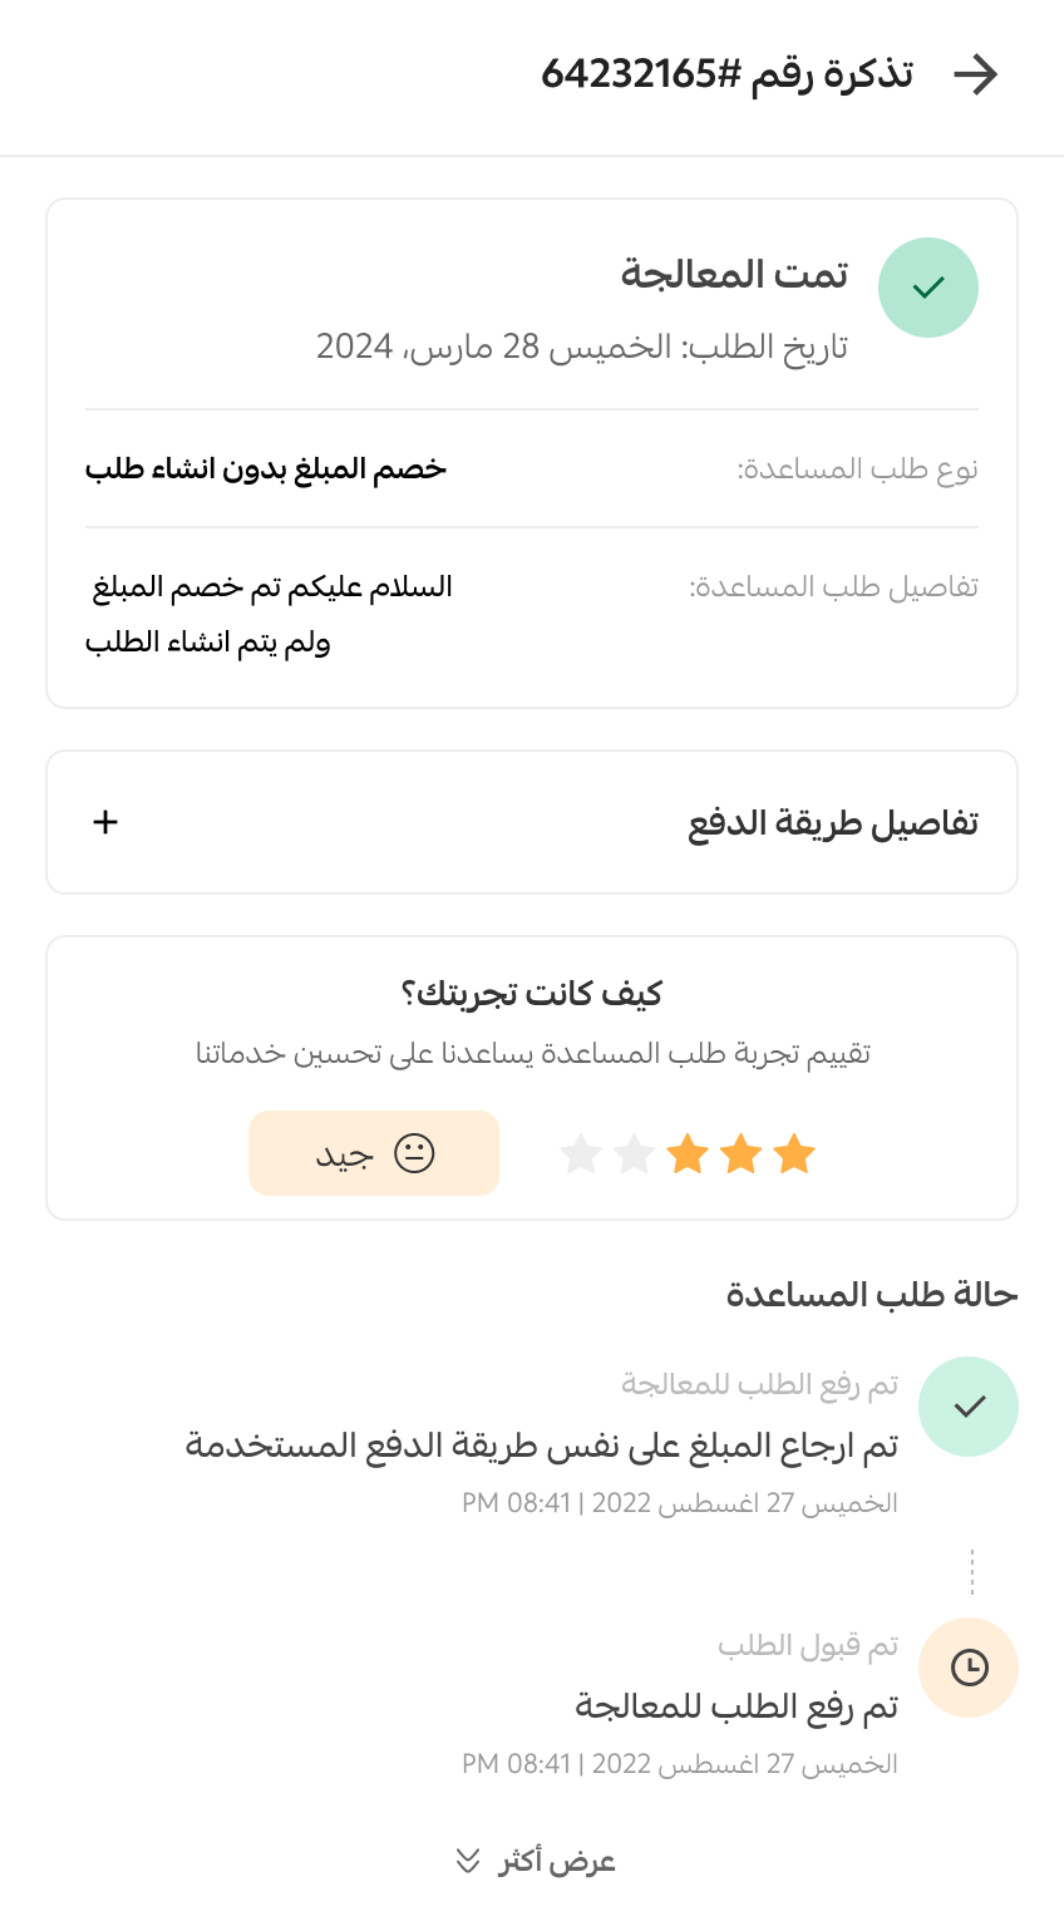Select the third orange star
This screenshot has width=1064, height=1920.
coord(688,1154)
